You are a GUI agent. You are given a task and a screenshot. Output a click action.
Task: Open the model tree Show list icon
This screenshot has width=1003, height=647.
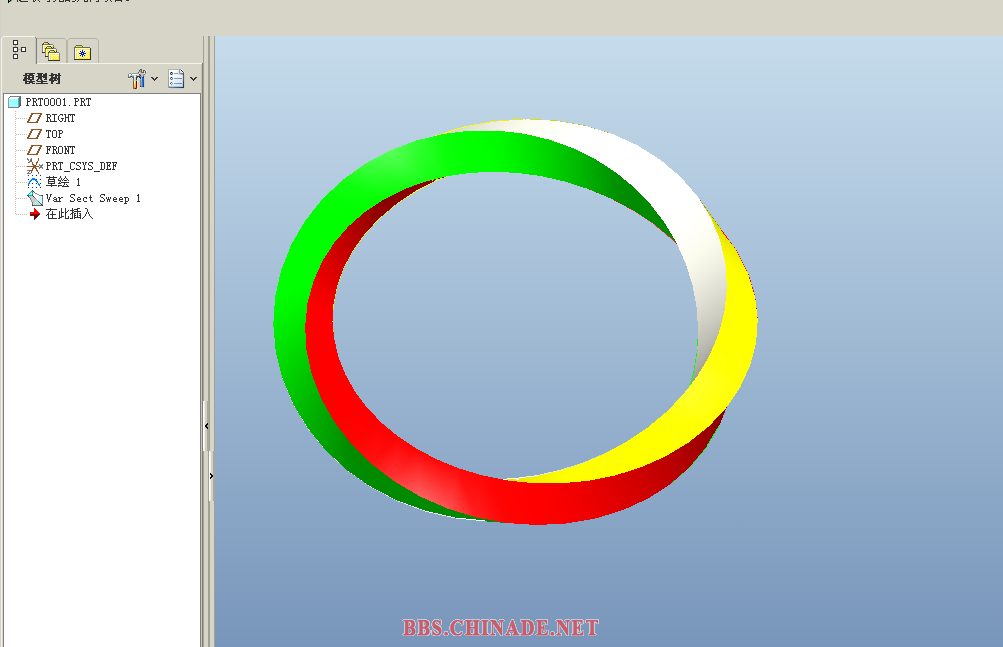click(176, 79)
